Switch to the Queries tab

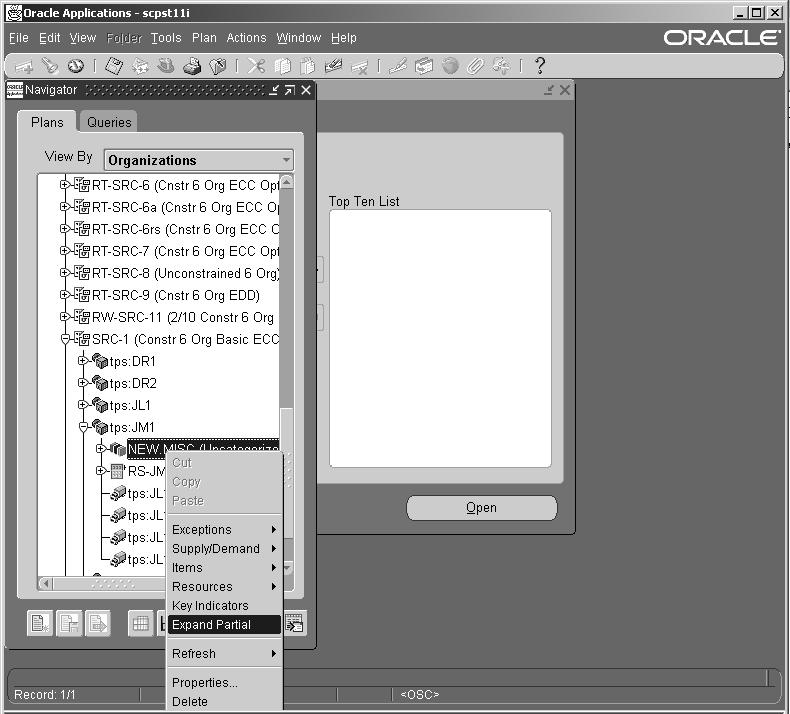pos(109,122)
